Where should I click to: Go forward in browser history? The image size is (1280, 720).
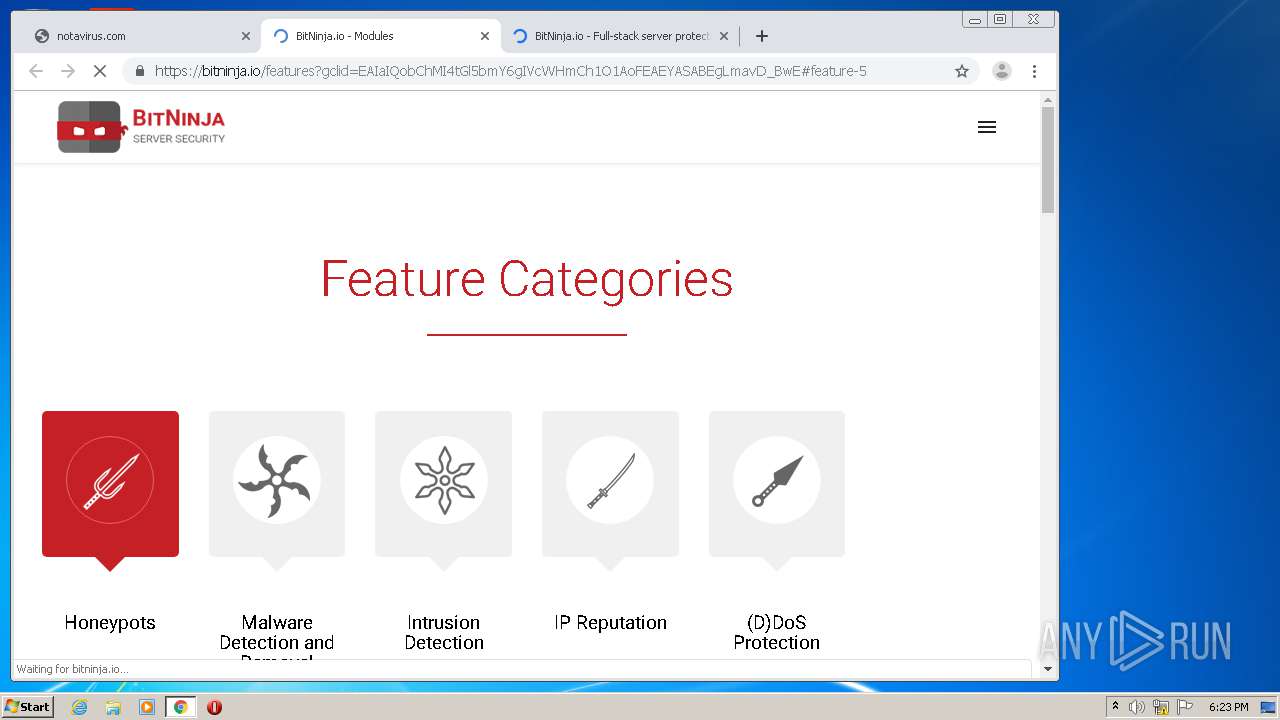[68, 71]
